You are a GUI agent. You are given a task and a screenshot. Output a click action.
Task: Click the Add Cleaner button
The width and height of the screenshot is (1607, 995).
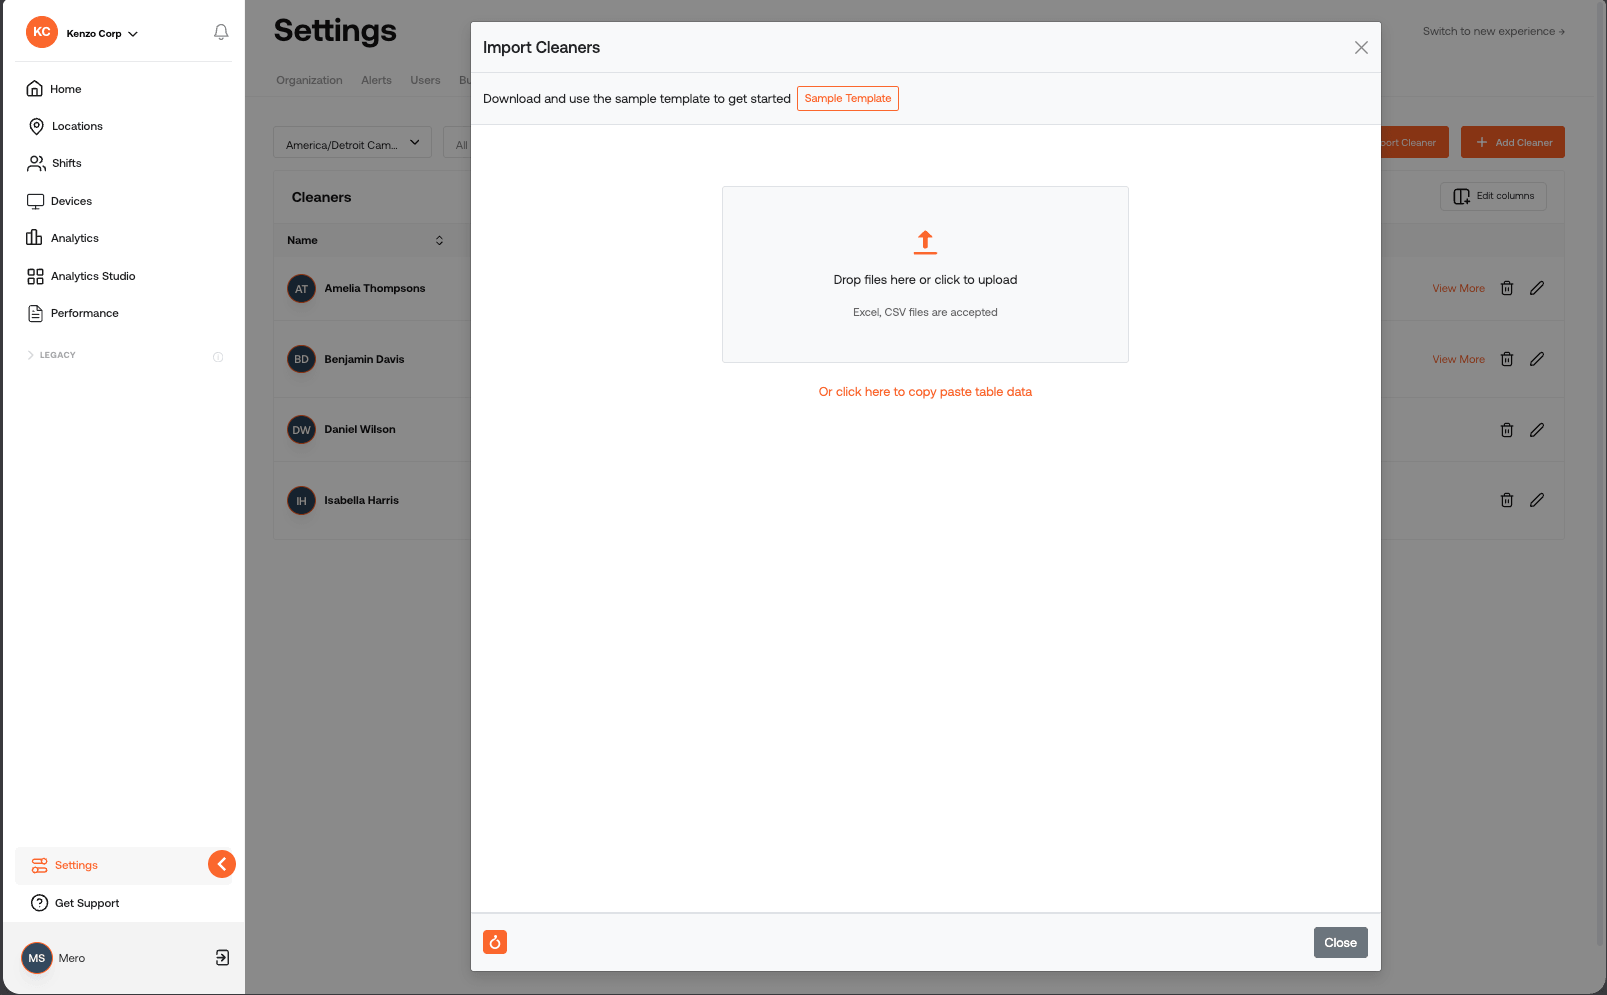tap(1513, 142)
